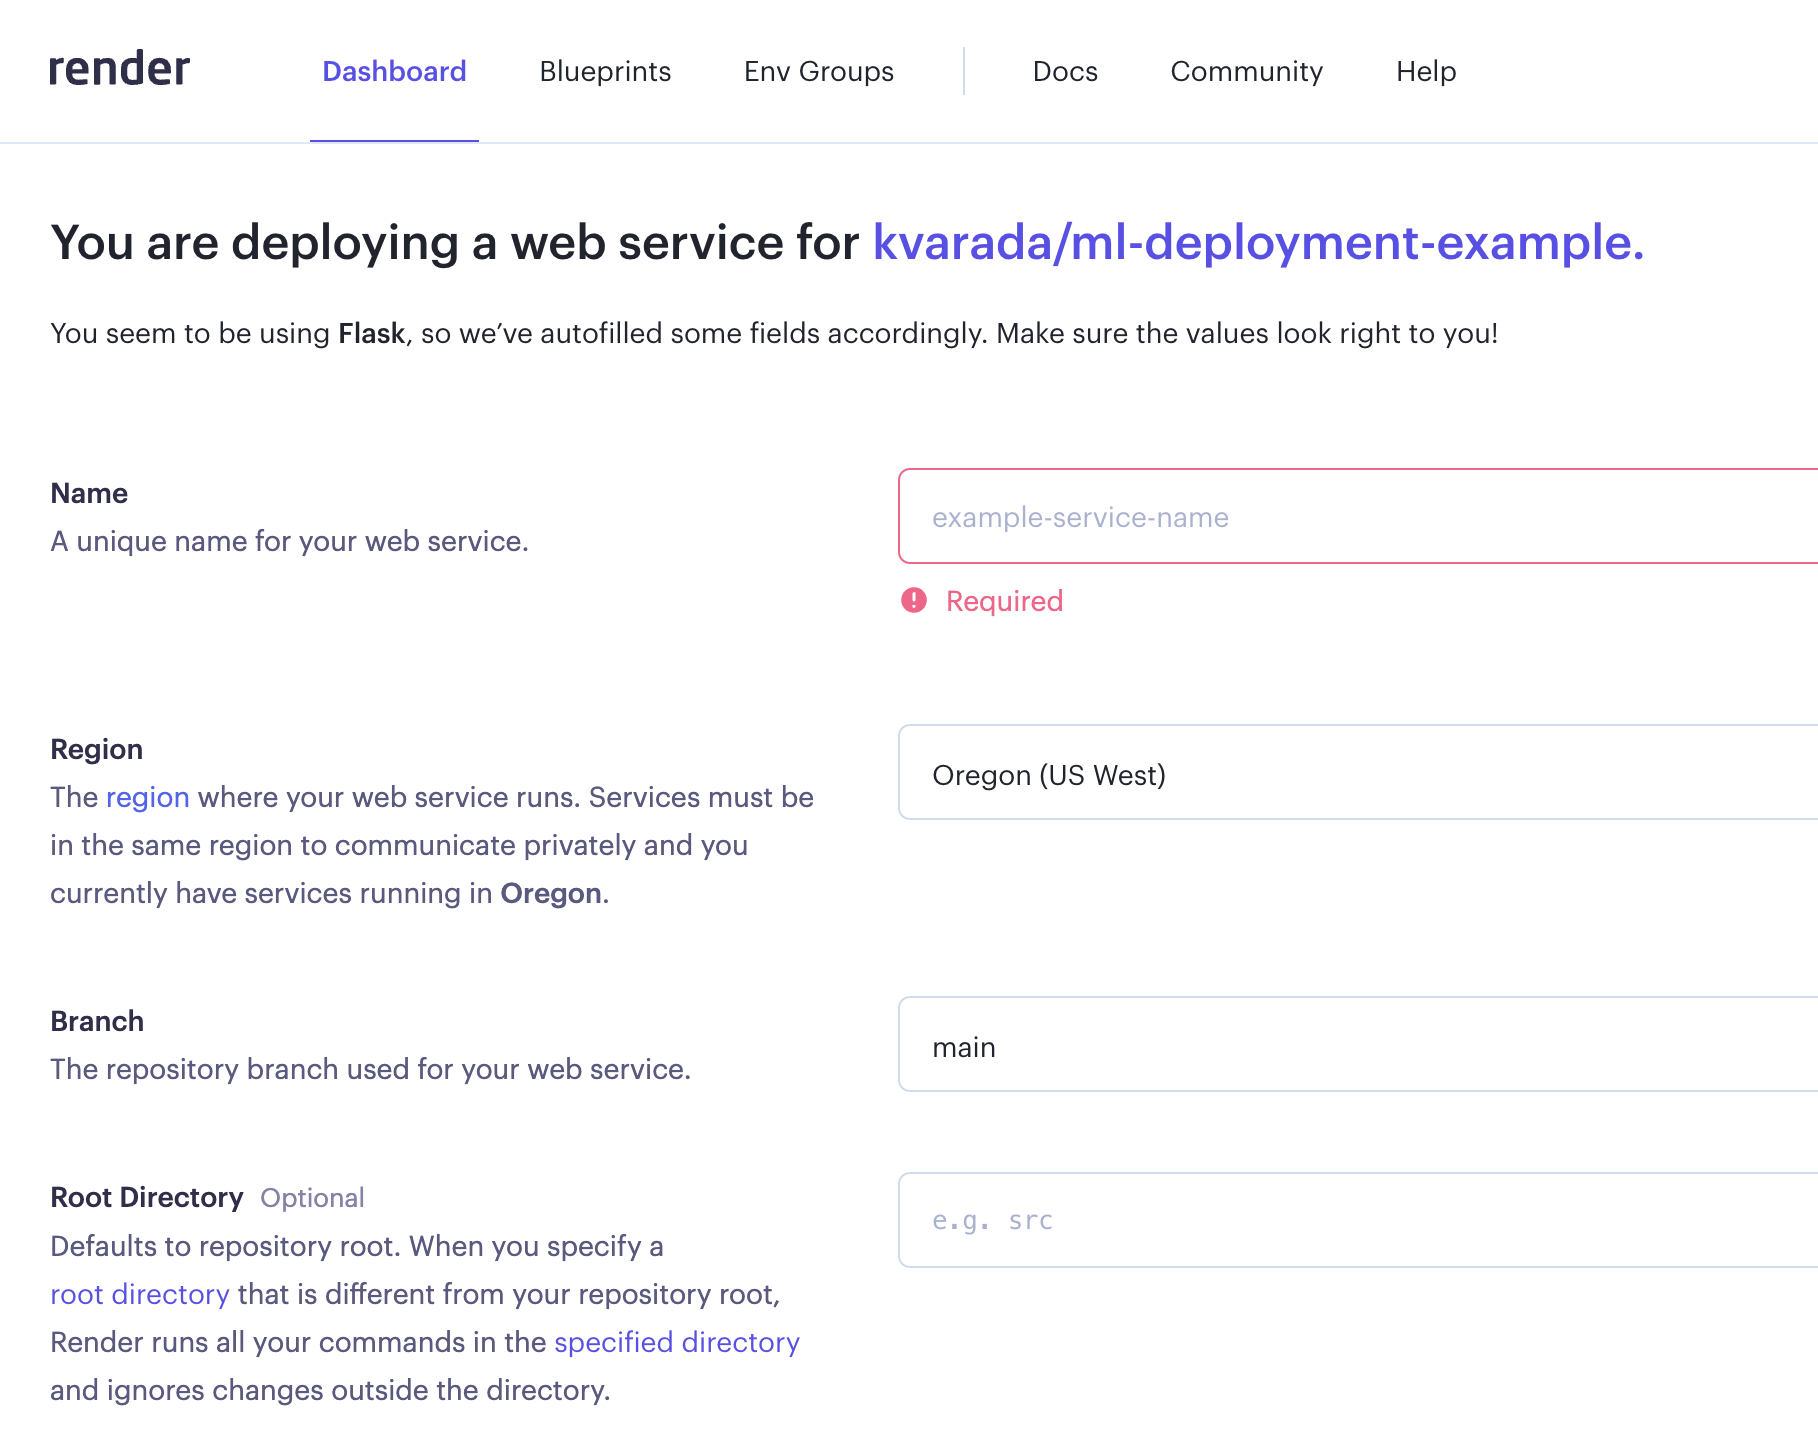Click the render logo

(x=119, y=70)
